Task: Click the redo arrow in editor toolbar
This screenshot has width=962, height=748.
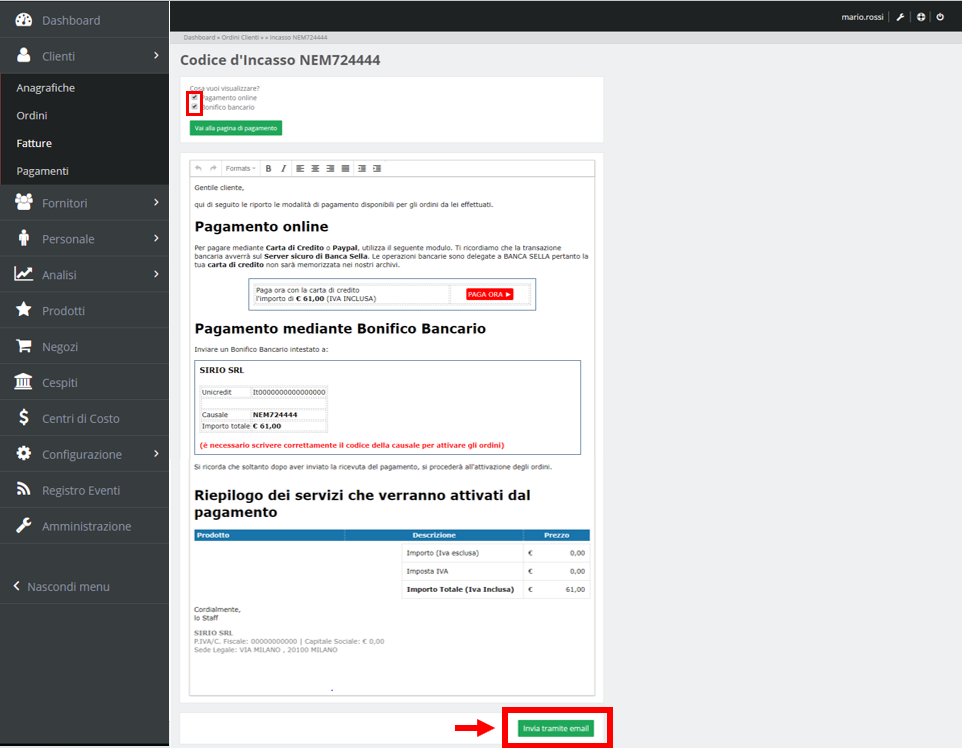Action: [213, 168]
